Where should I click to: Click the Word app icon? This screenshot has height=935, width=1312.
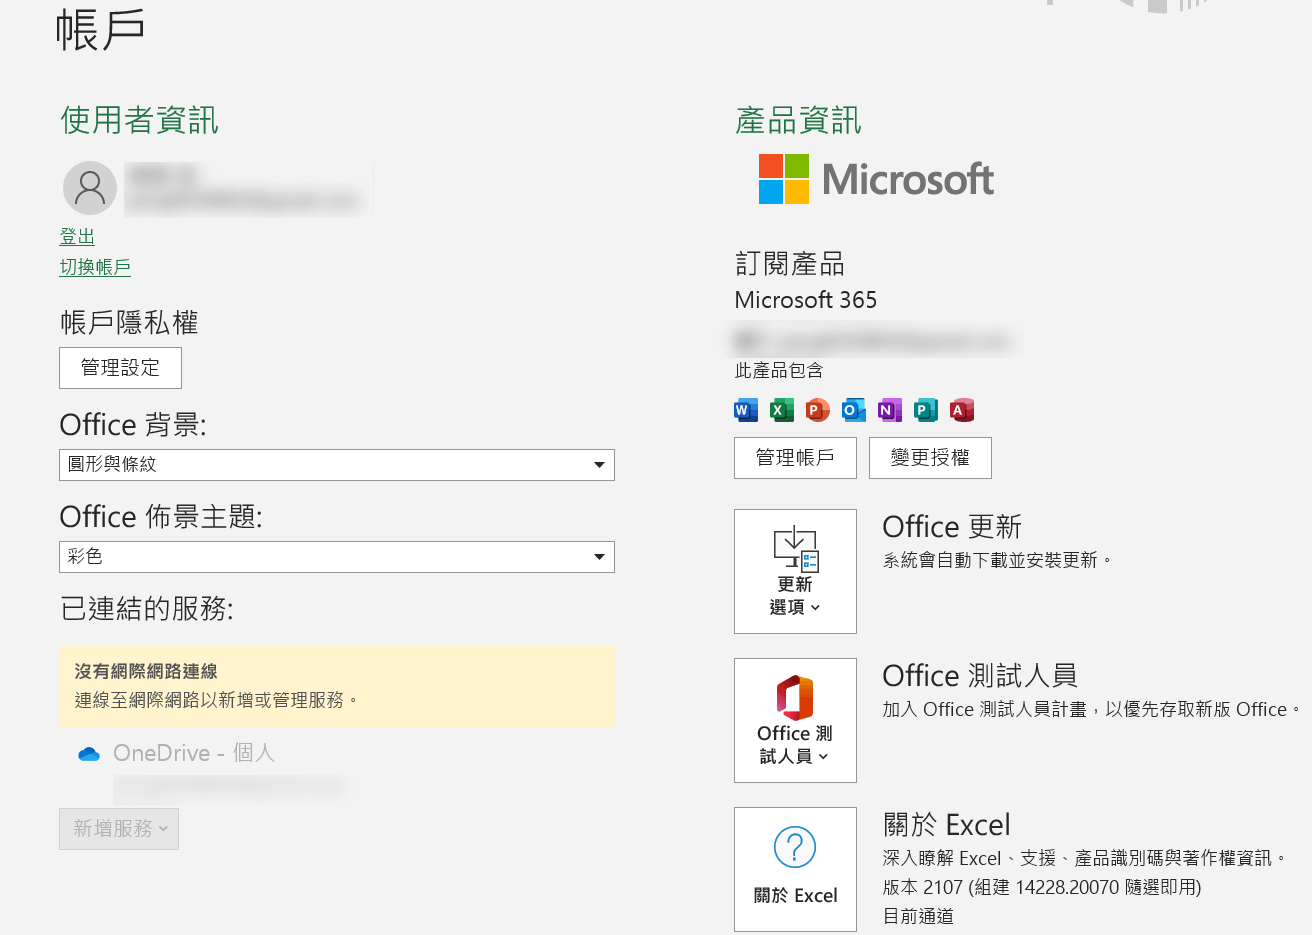click(746, 410)
